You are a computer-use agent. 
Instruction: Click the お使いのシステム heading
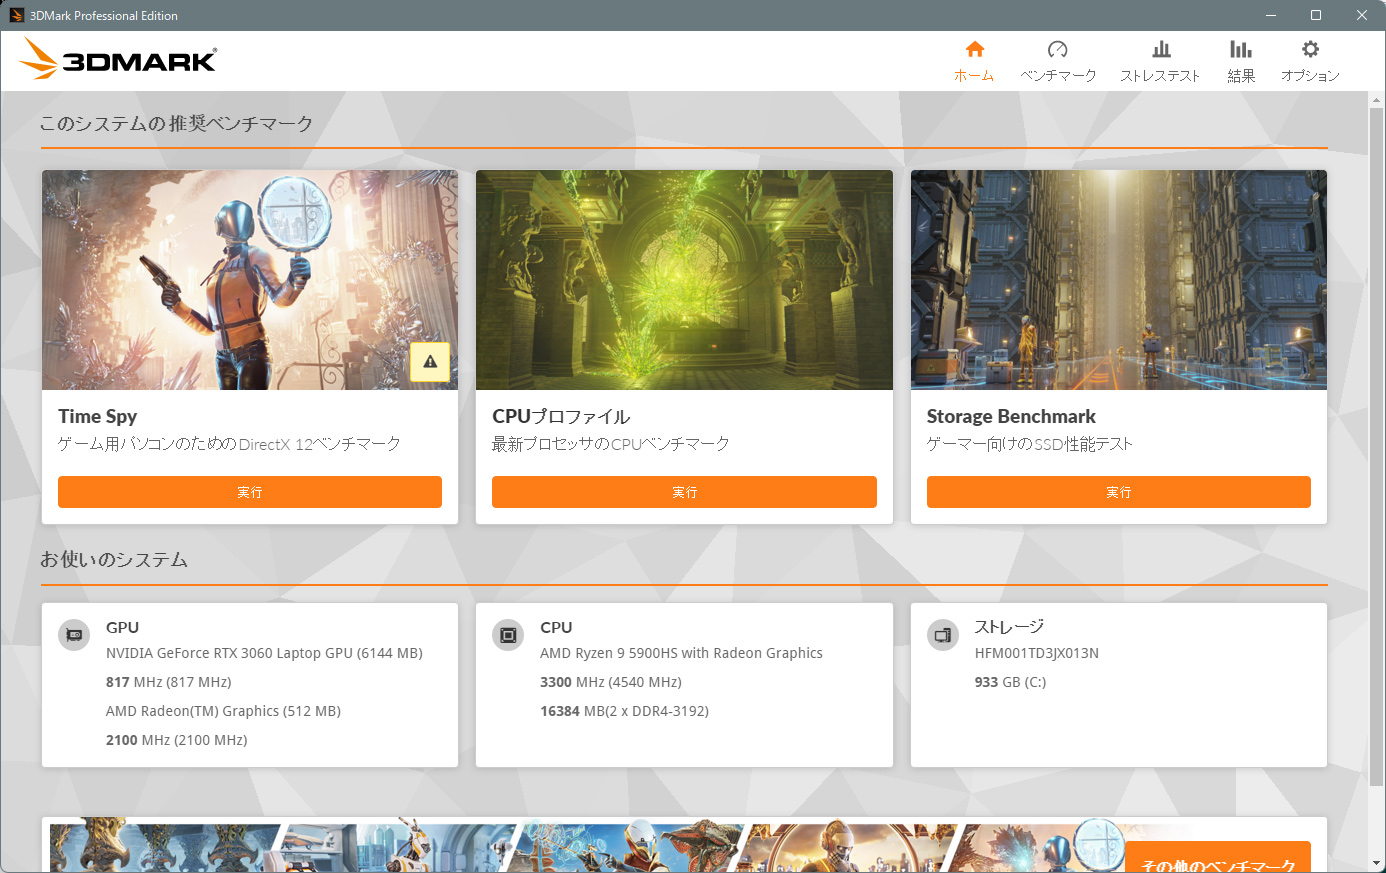point(114,560)
